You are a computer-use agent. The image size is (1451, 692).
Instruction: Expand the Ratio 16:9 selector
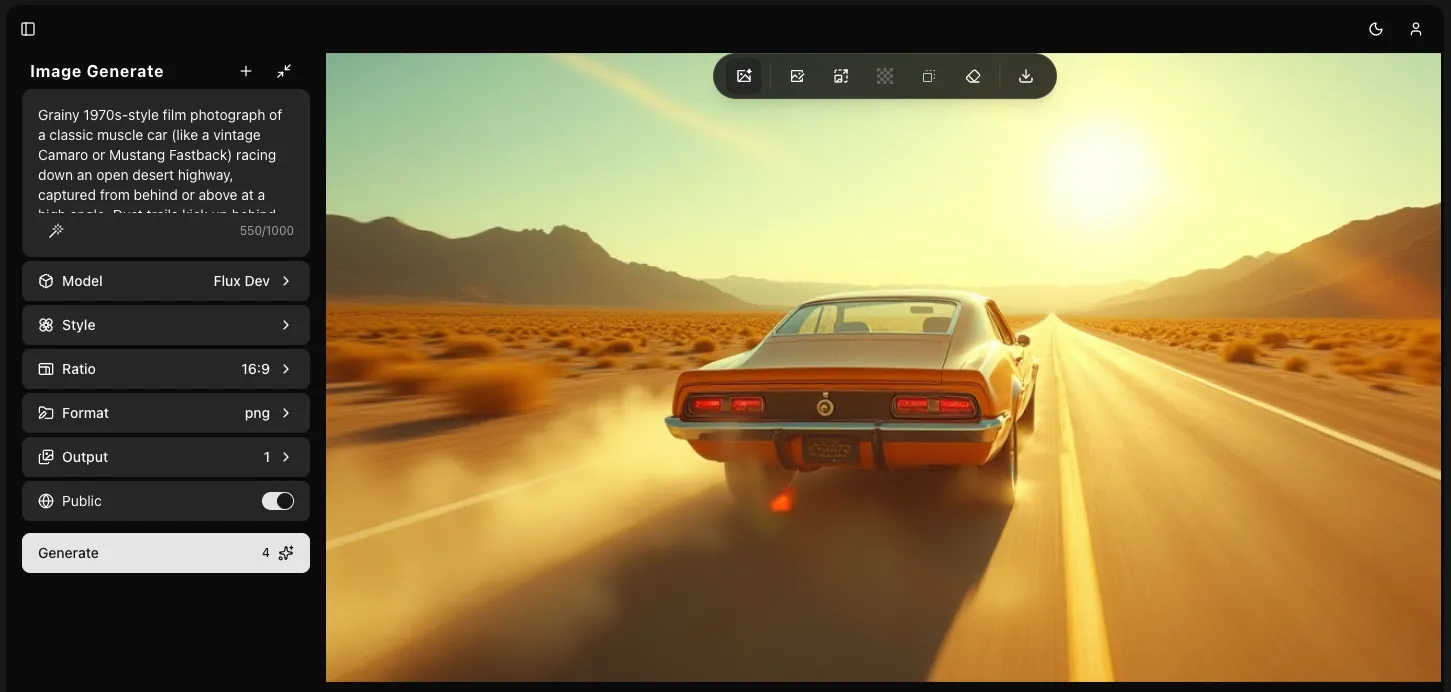[x=166, y=369]
